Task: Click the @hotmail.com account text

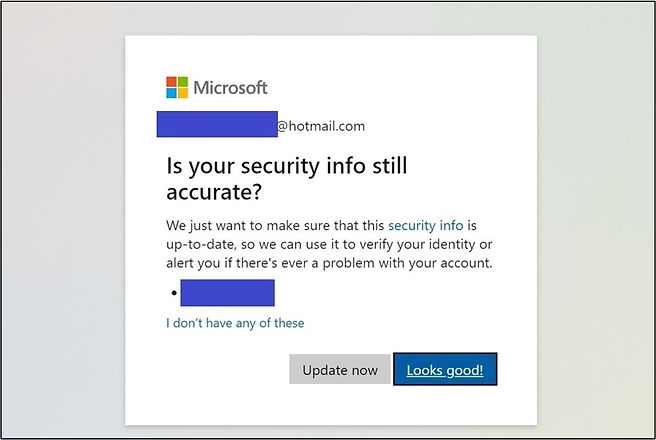Action: (321, 126)
